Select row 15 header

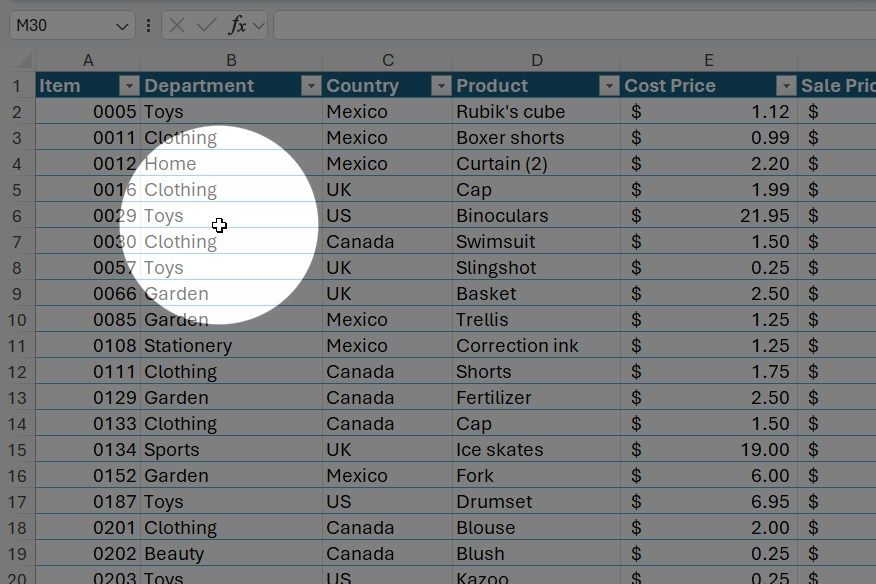[x=17, y=450]
